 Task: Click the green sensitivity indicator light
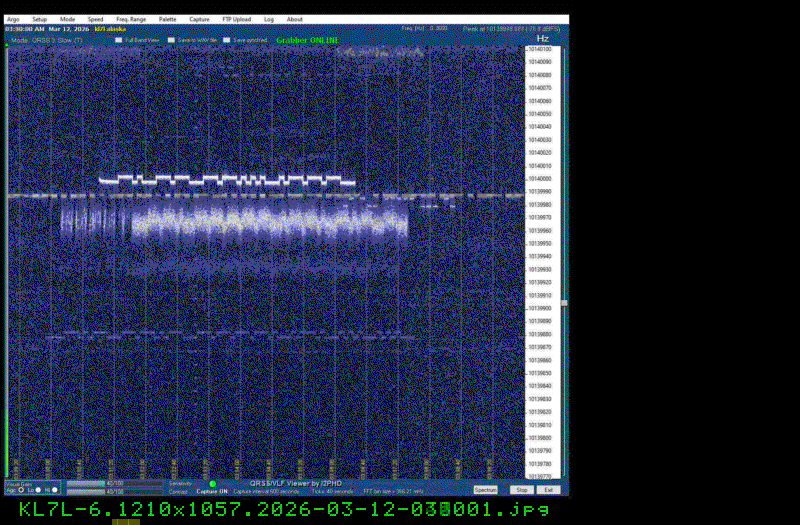point(212,484)
